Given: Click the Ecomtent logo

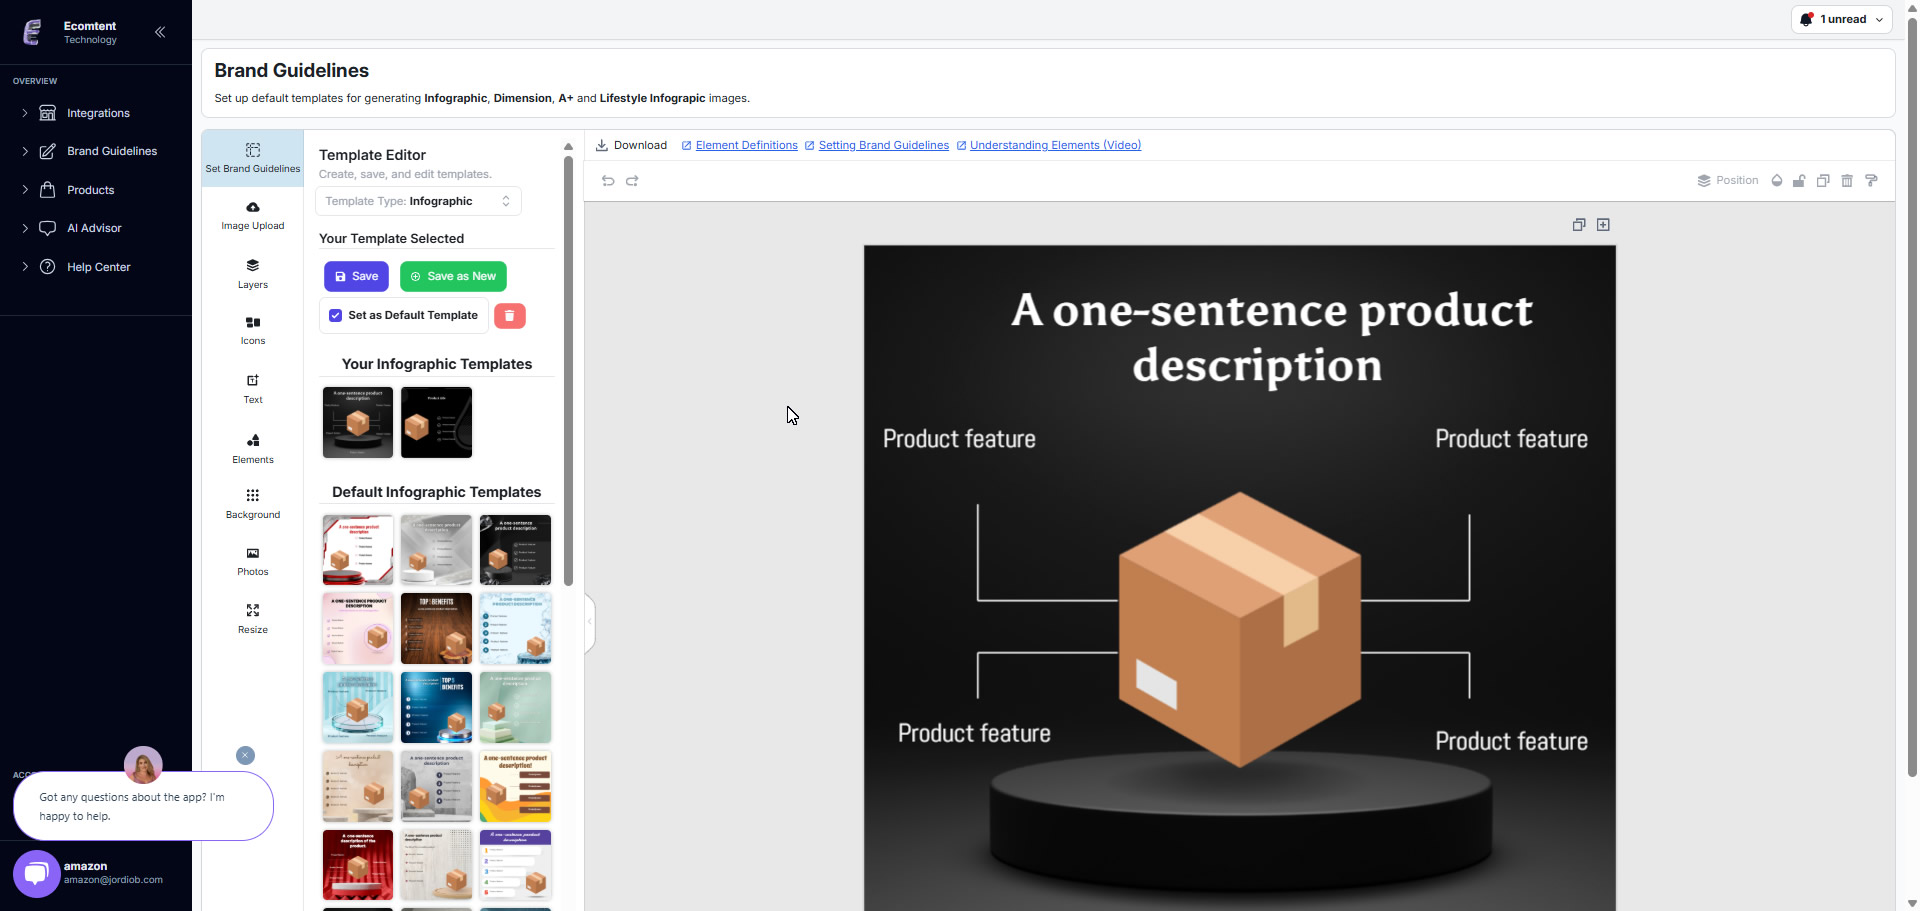Looking at the screenshot, I should tap(32, 32).
